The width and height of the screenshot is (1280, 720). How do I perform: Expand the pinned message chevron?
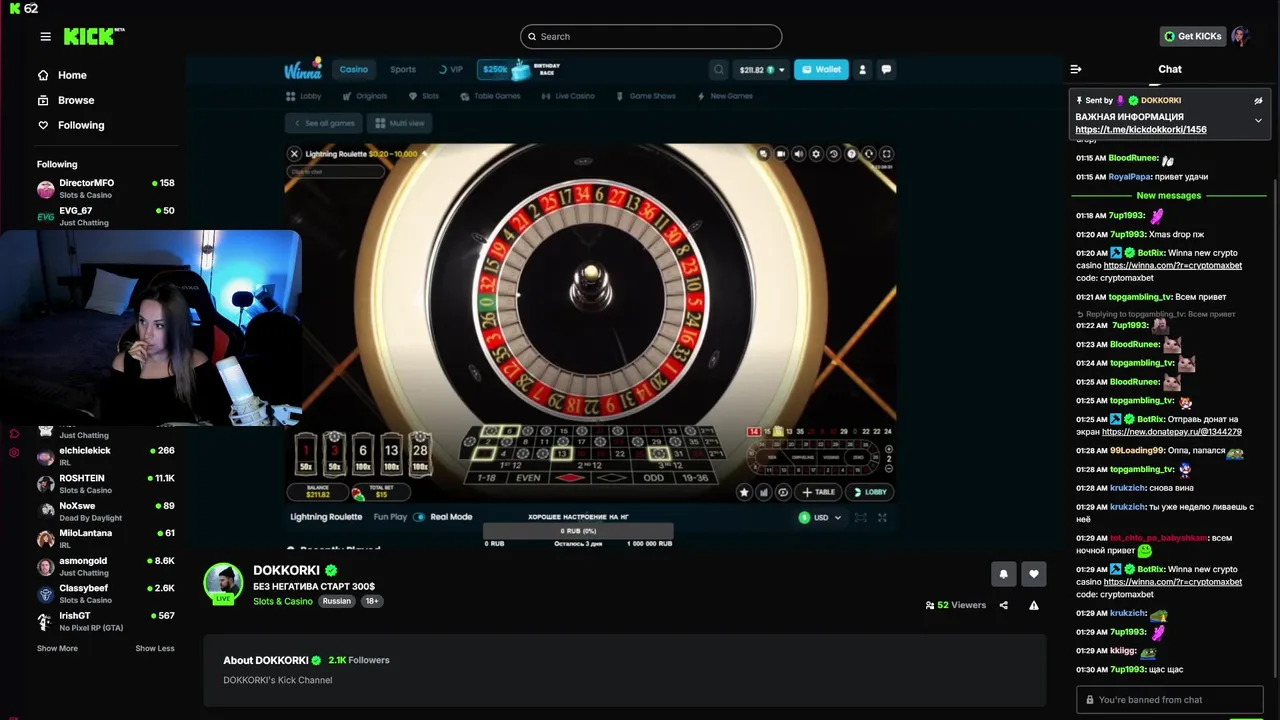(1258, 120)
